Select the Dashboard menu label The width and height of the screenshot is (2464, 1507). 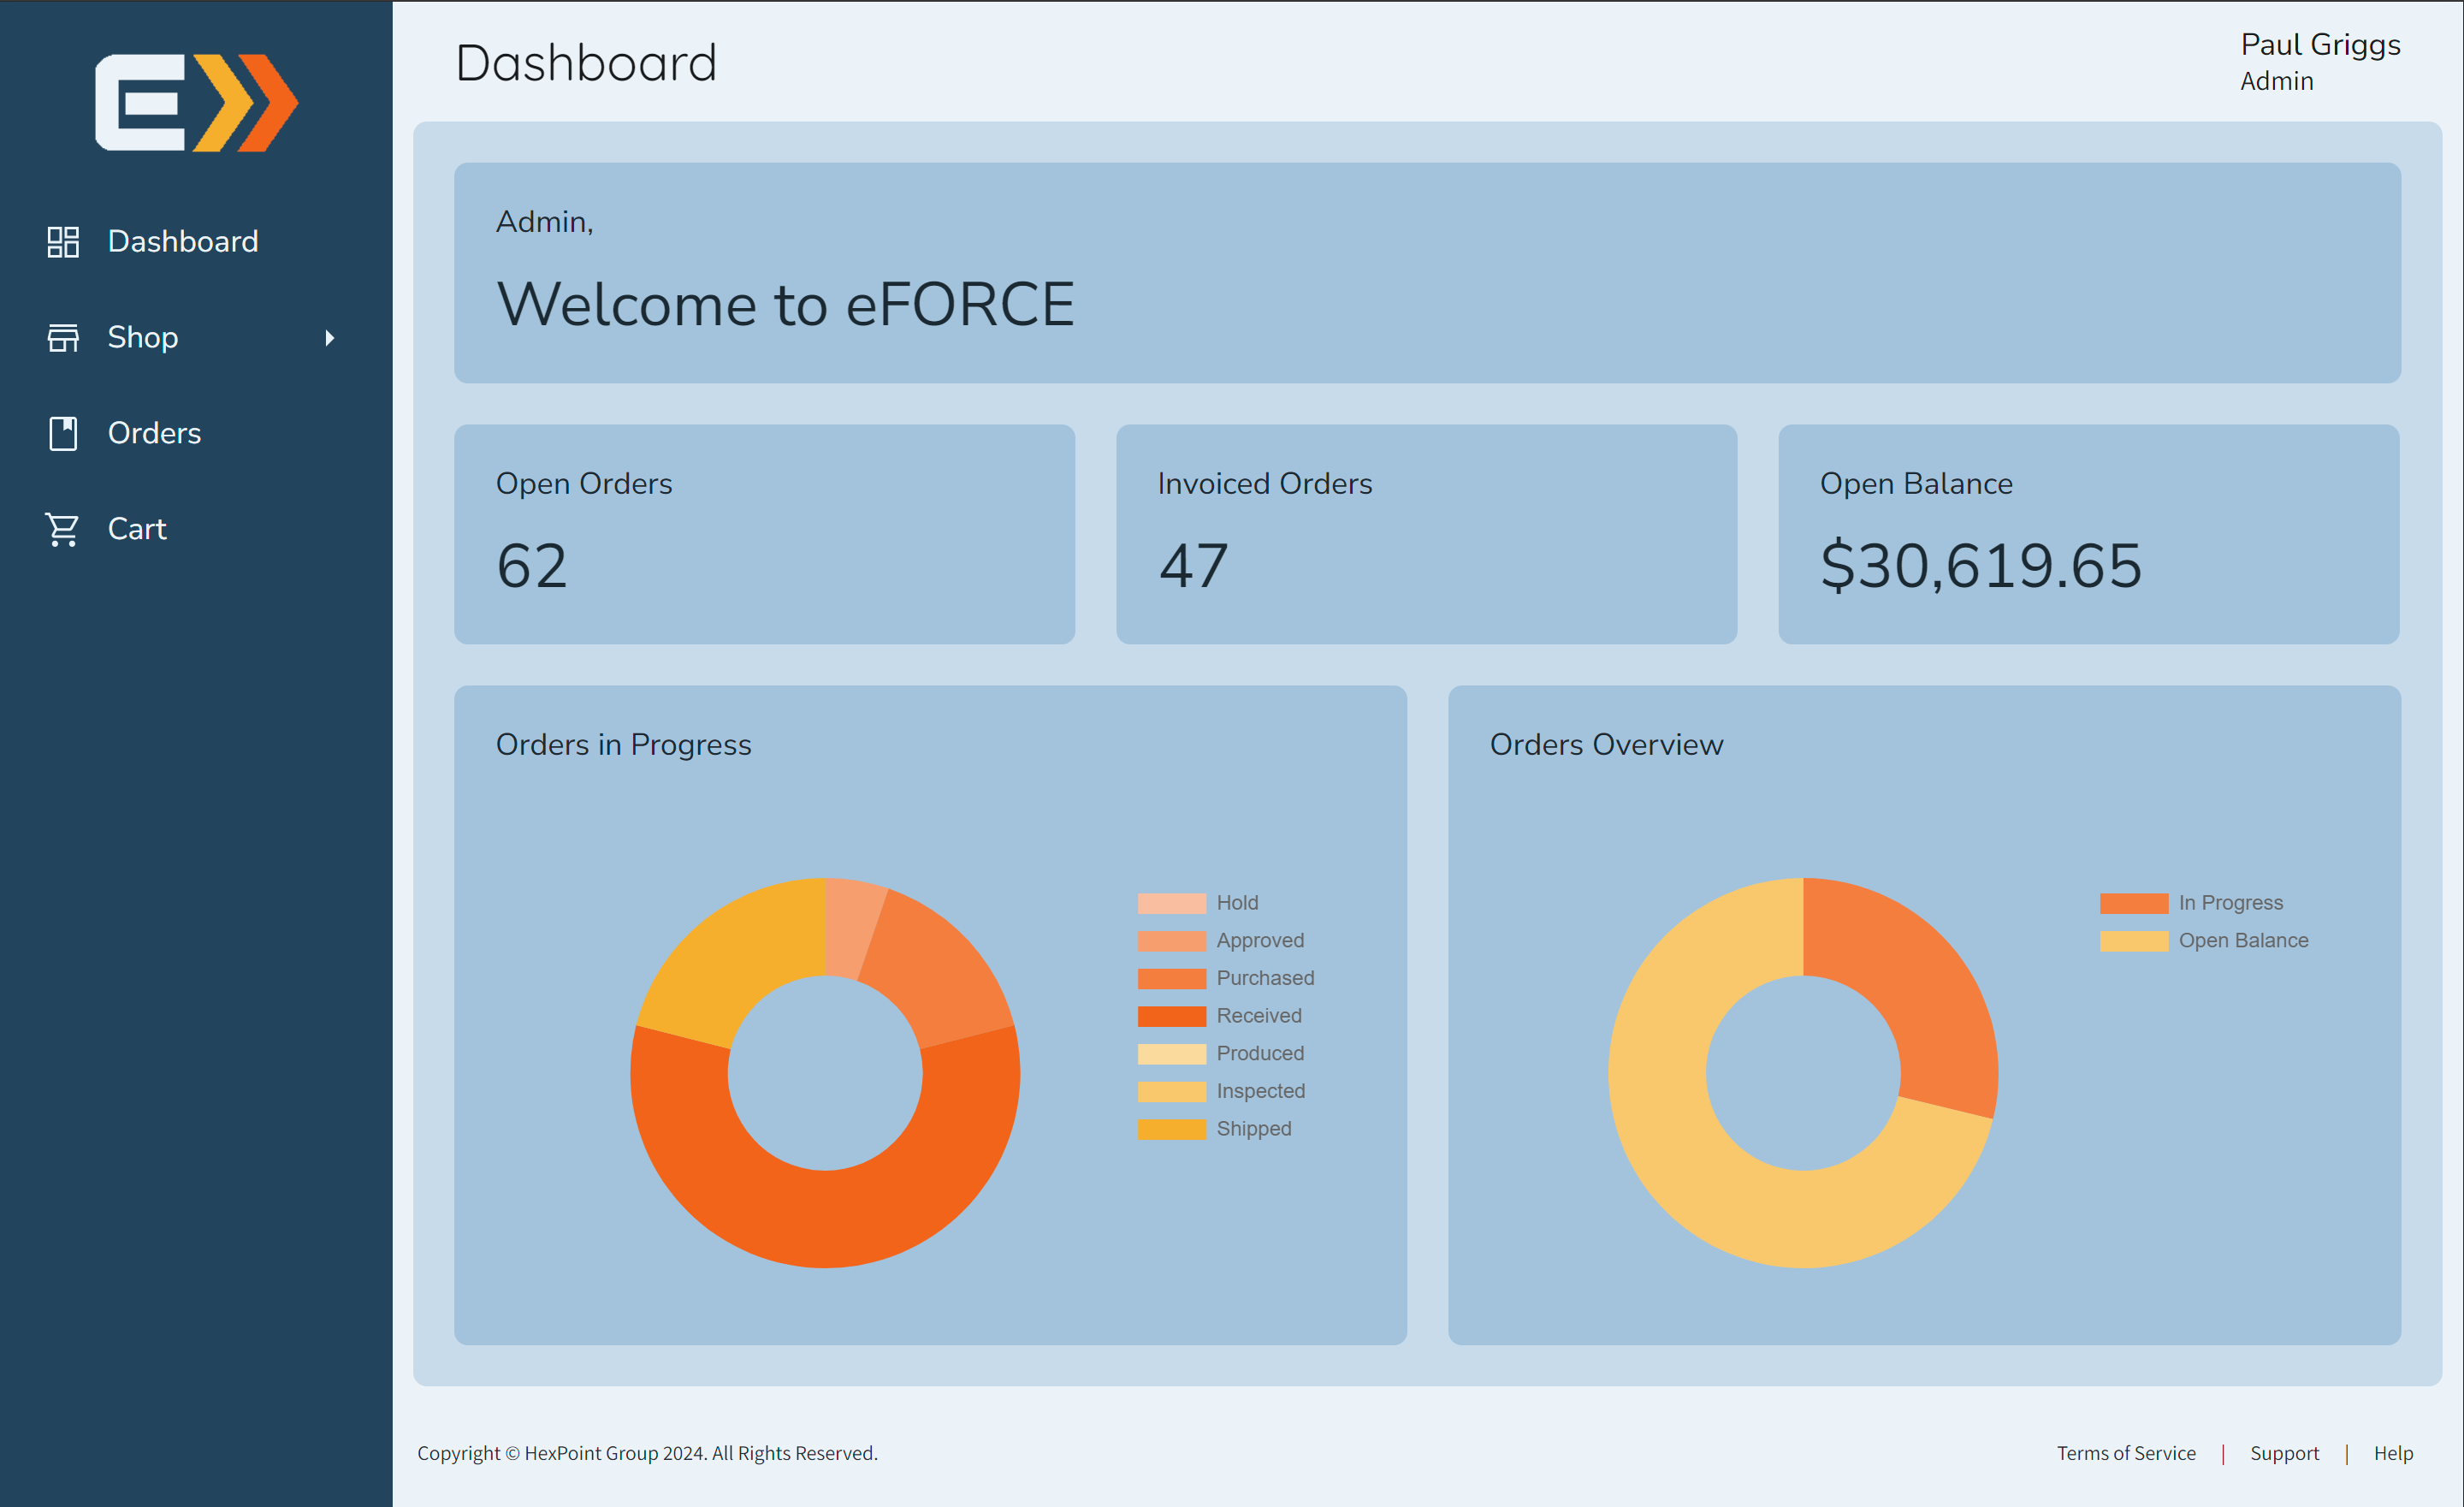[183, 241]
